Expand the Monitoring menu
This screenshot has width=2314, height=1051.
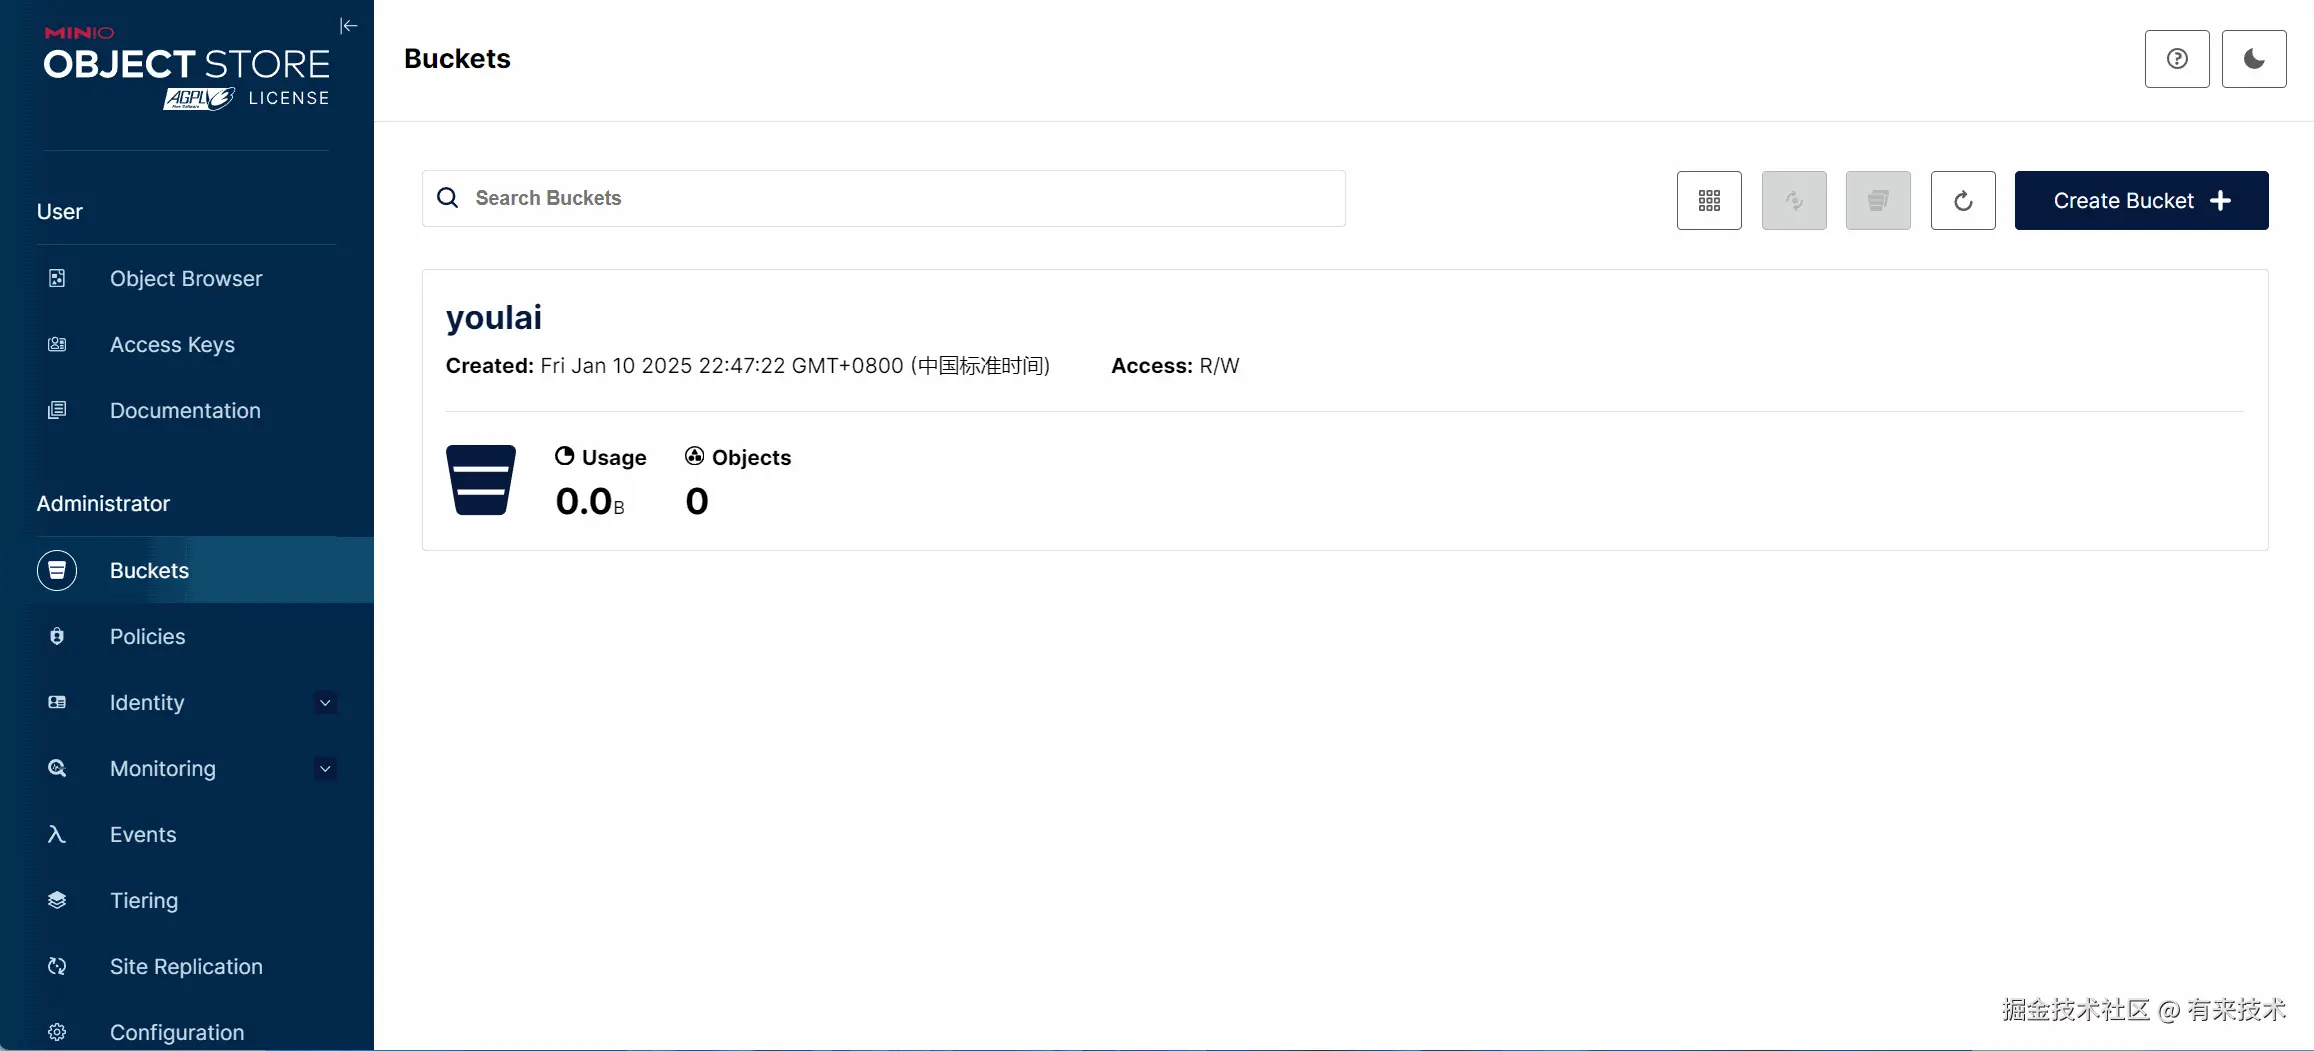tap(162, 768)
